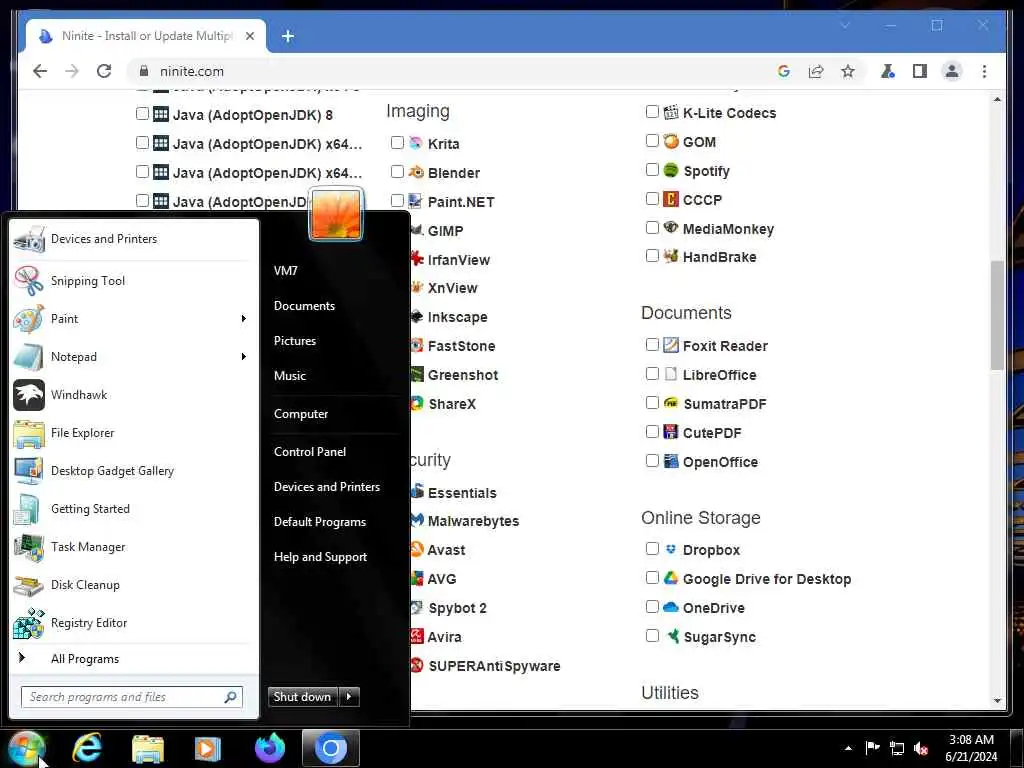Click the share page icon
The image size is (1024, 768).
[816, 71]
